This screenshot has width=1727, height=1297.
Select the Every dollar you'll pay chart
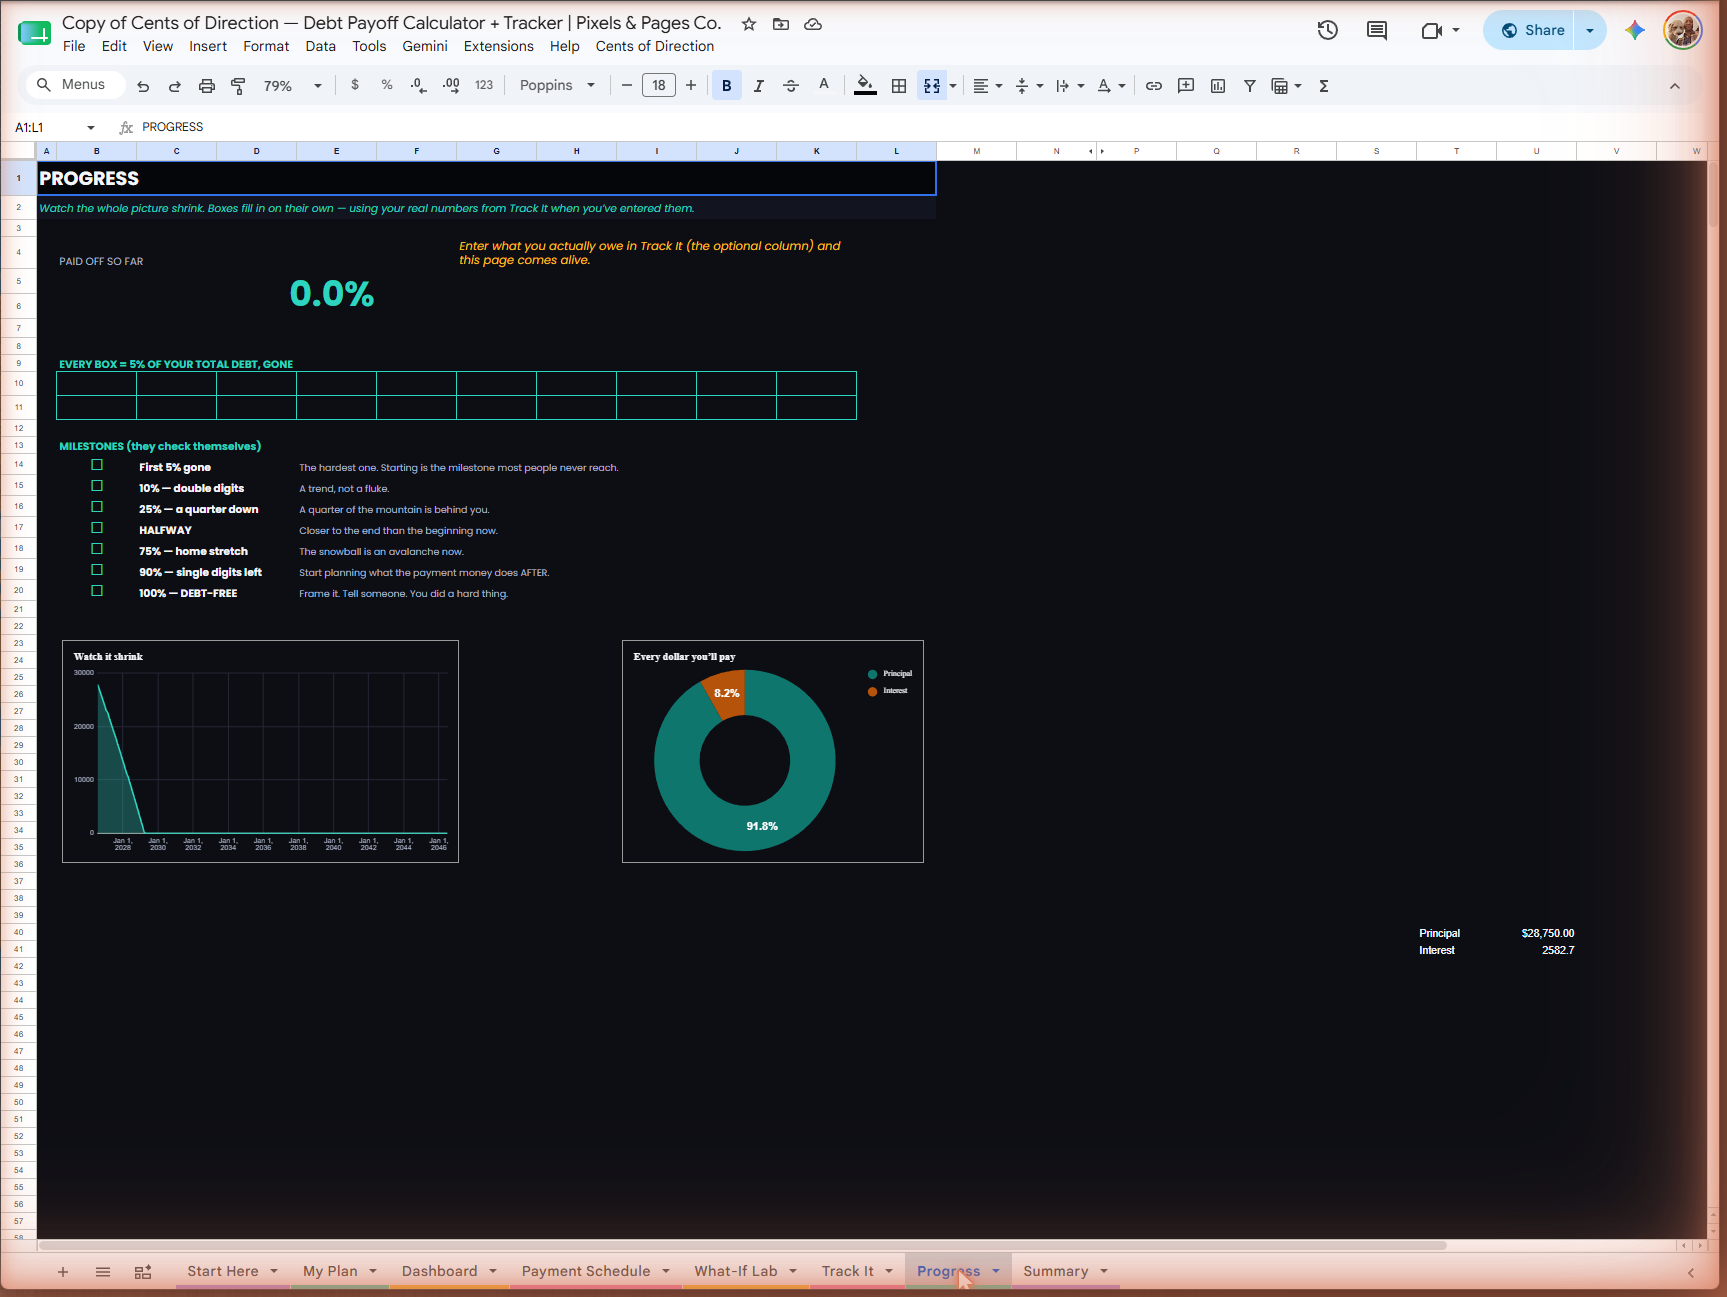pos(772,751)
